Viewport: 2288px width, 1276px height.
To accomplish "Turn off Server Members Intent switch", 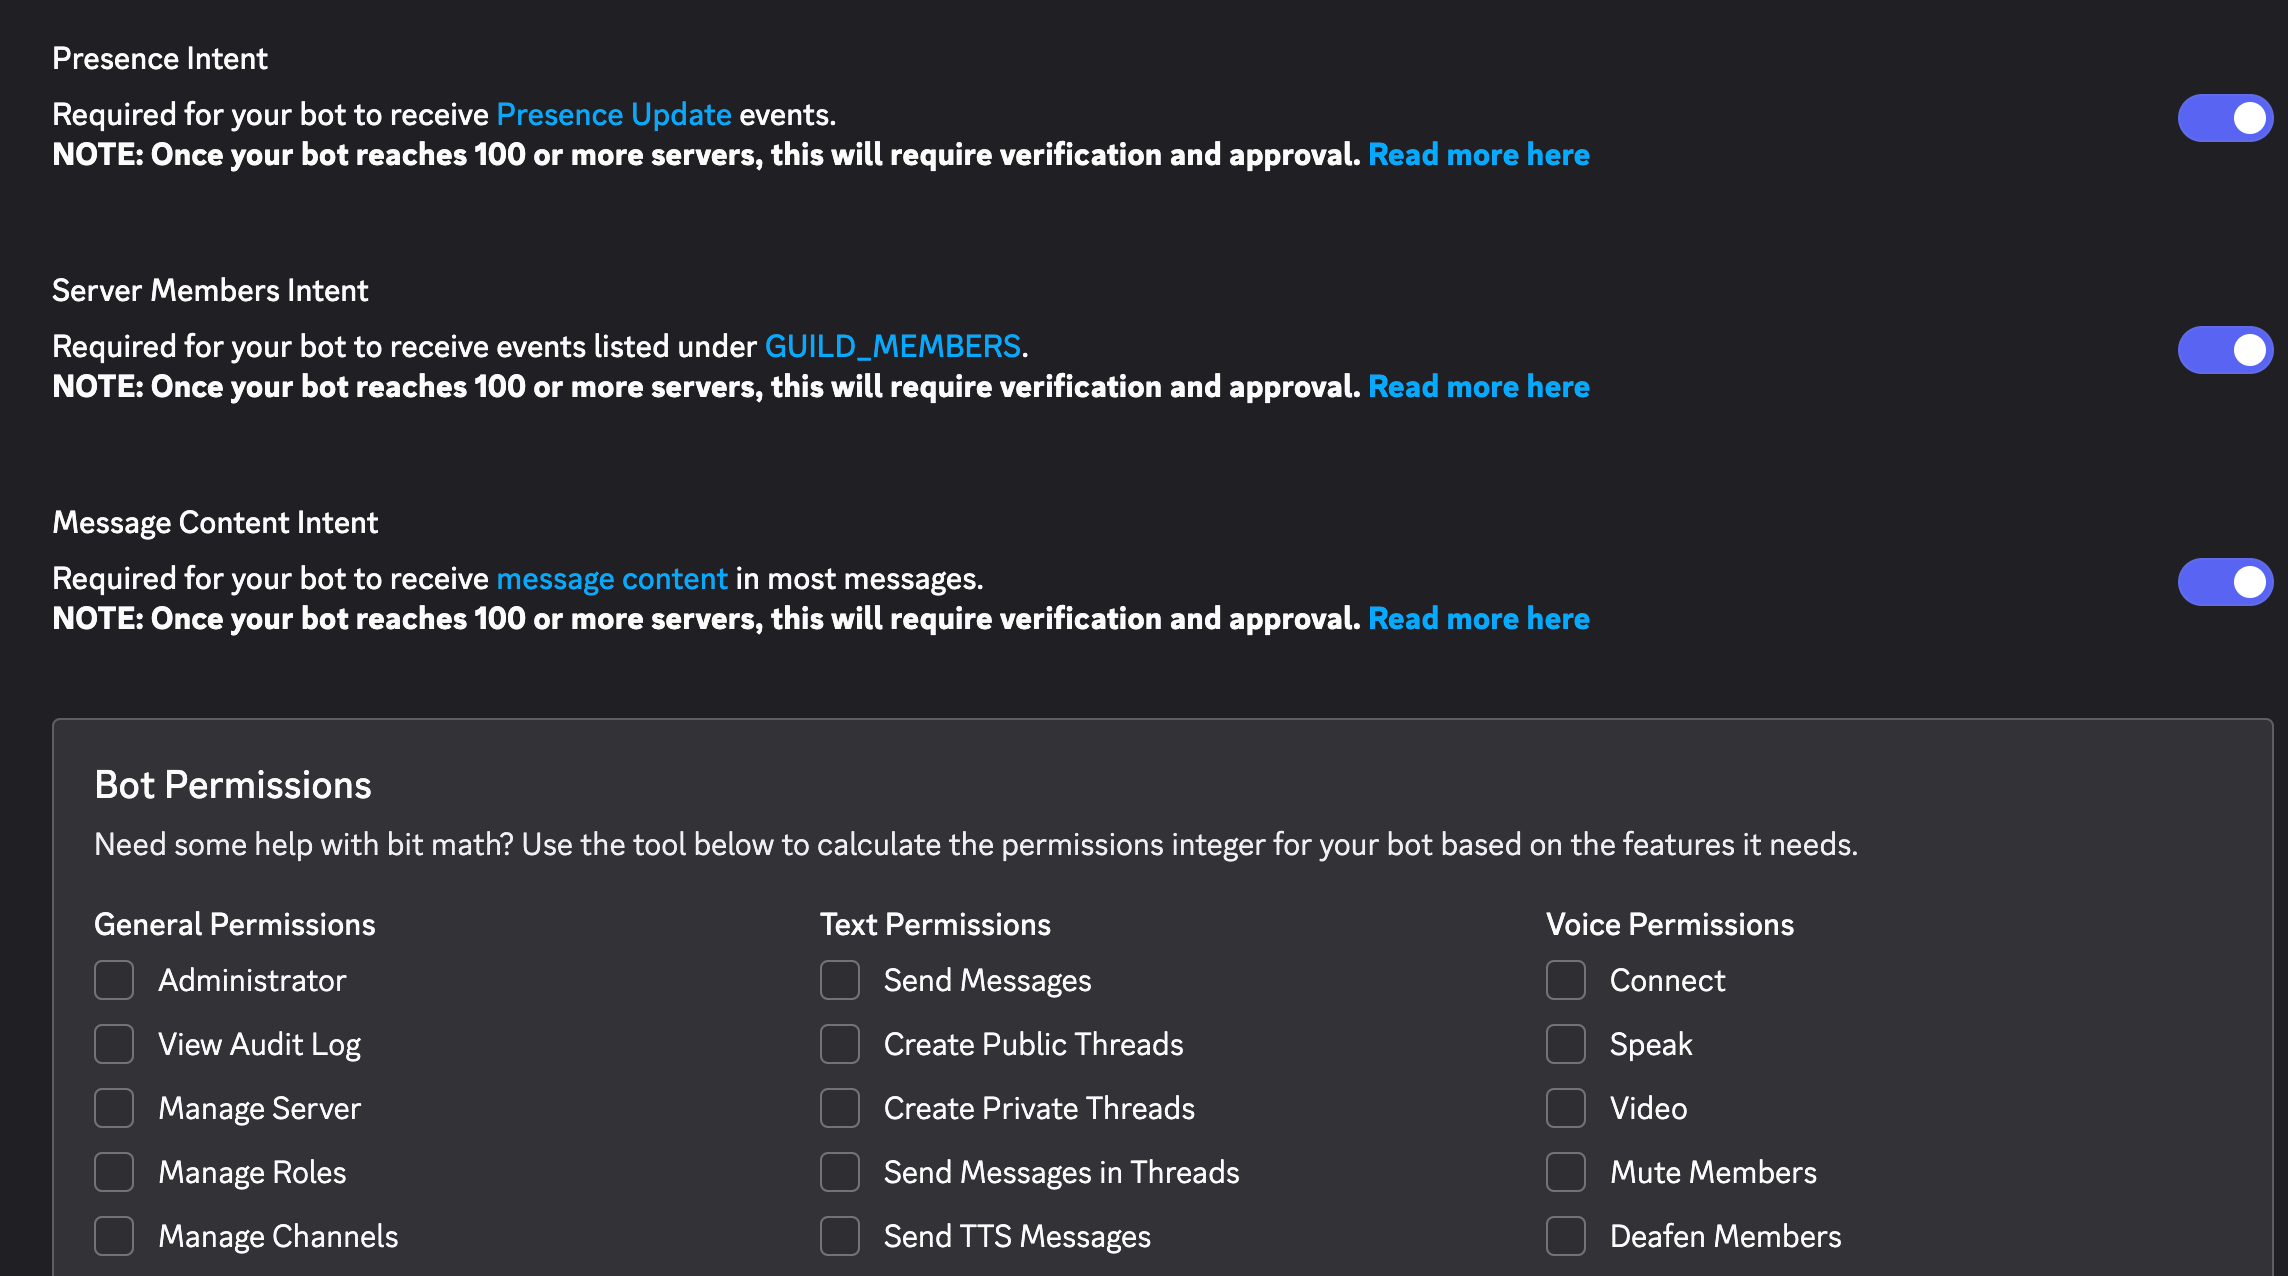I will tap(2225, 350).
